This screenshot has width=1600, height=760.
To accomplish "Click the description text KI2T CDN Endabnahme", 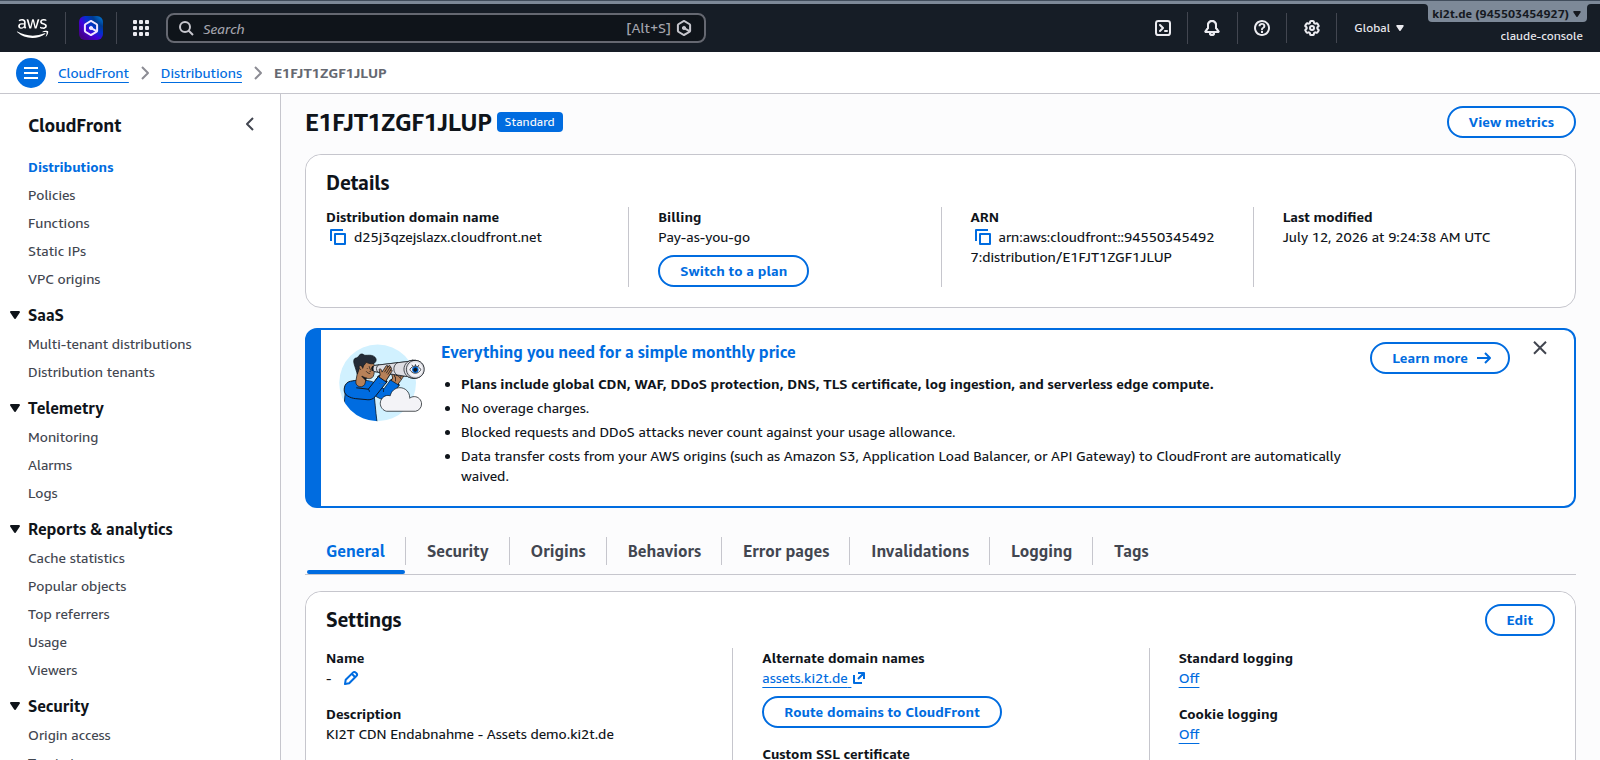I will point(470,734).
